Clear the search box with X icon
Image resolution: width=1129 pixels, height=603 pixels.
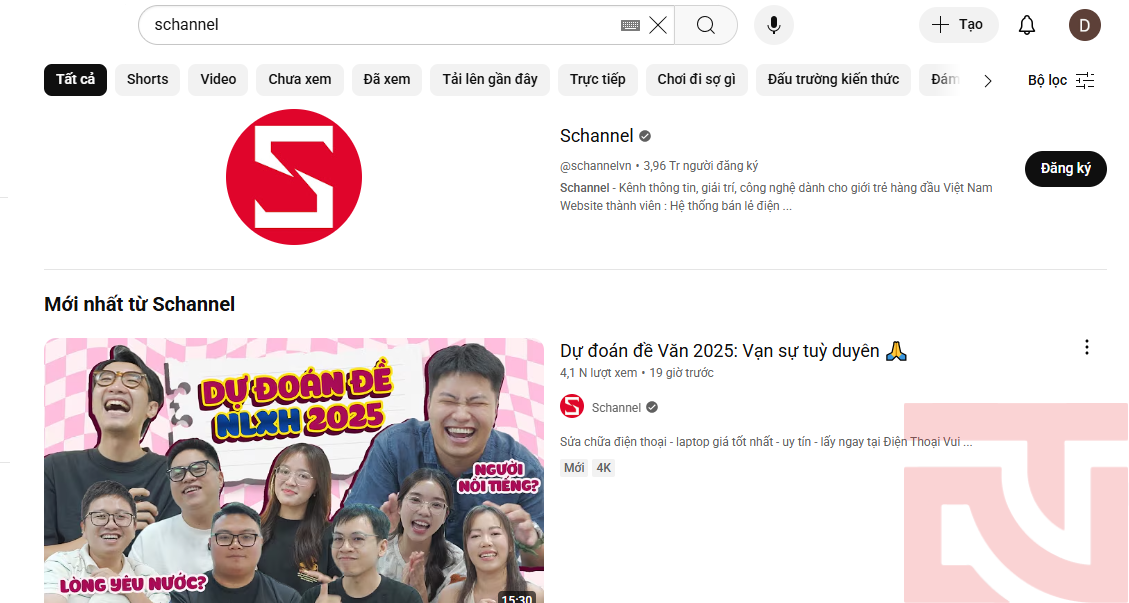[657, 25]
